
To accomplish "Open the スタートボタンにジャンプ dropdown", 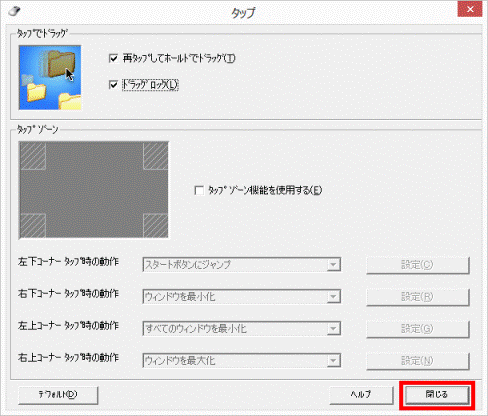I will click(x=242, y=265).
